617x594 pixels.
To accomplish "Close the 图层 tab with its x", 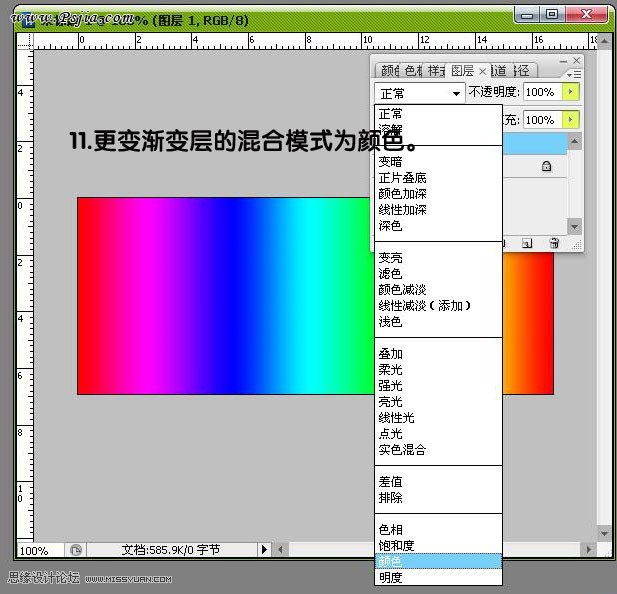I will (483, 72).
